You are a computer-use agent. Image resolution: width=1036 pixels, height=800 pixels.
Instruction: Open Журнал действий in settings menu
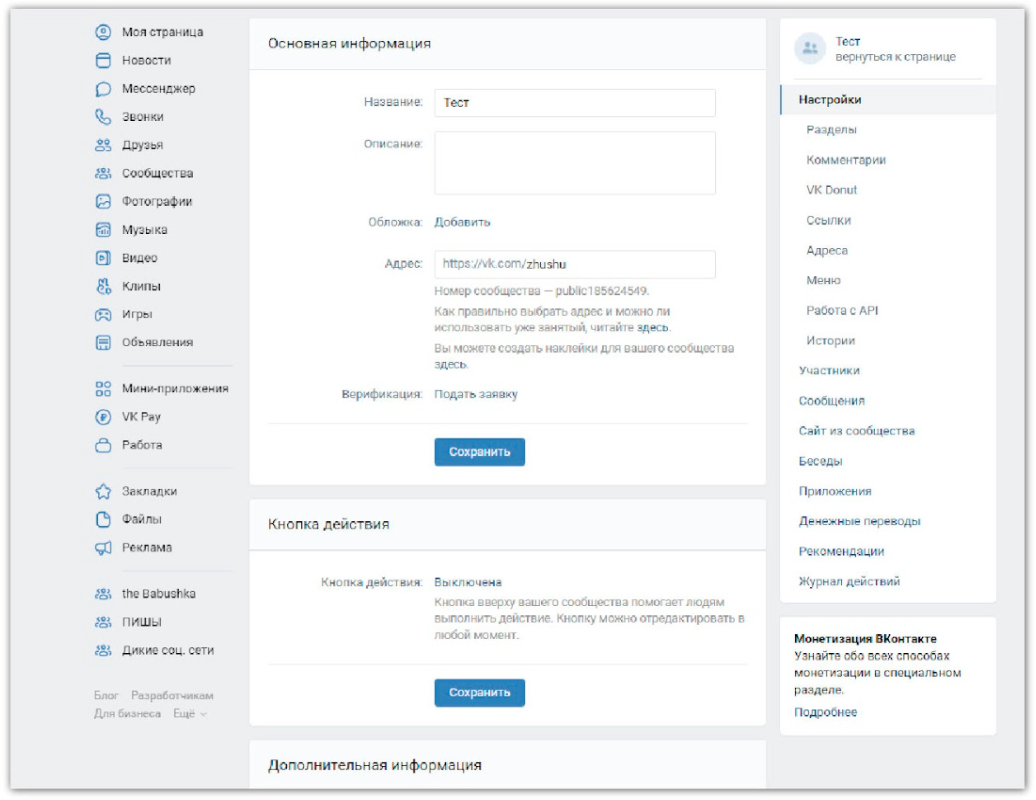point(849,581)
